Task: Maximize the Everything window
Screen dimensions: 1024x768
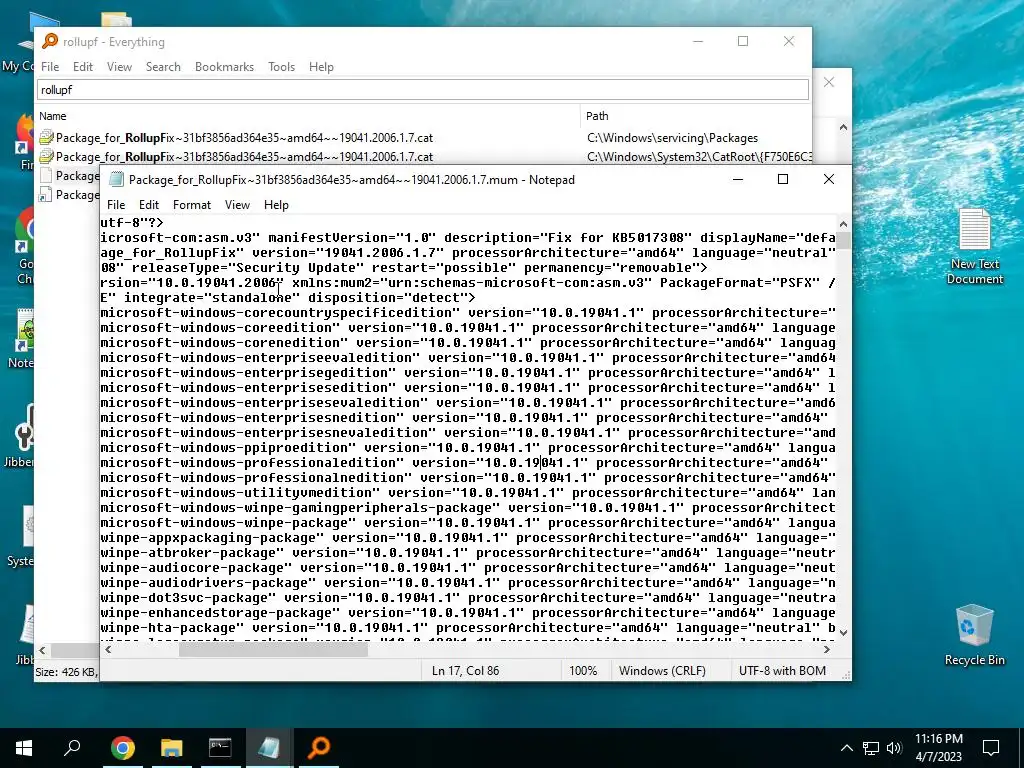Action: pos(743,41)
